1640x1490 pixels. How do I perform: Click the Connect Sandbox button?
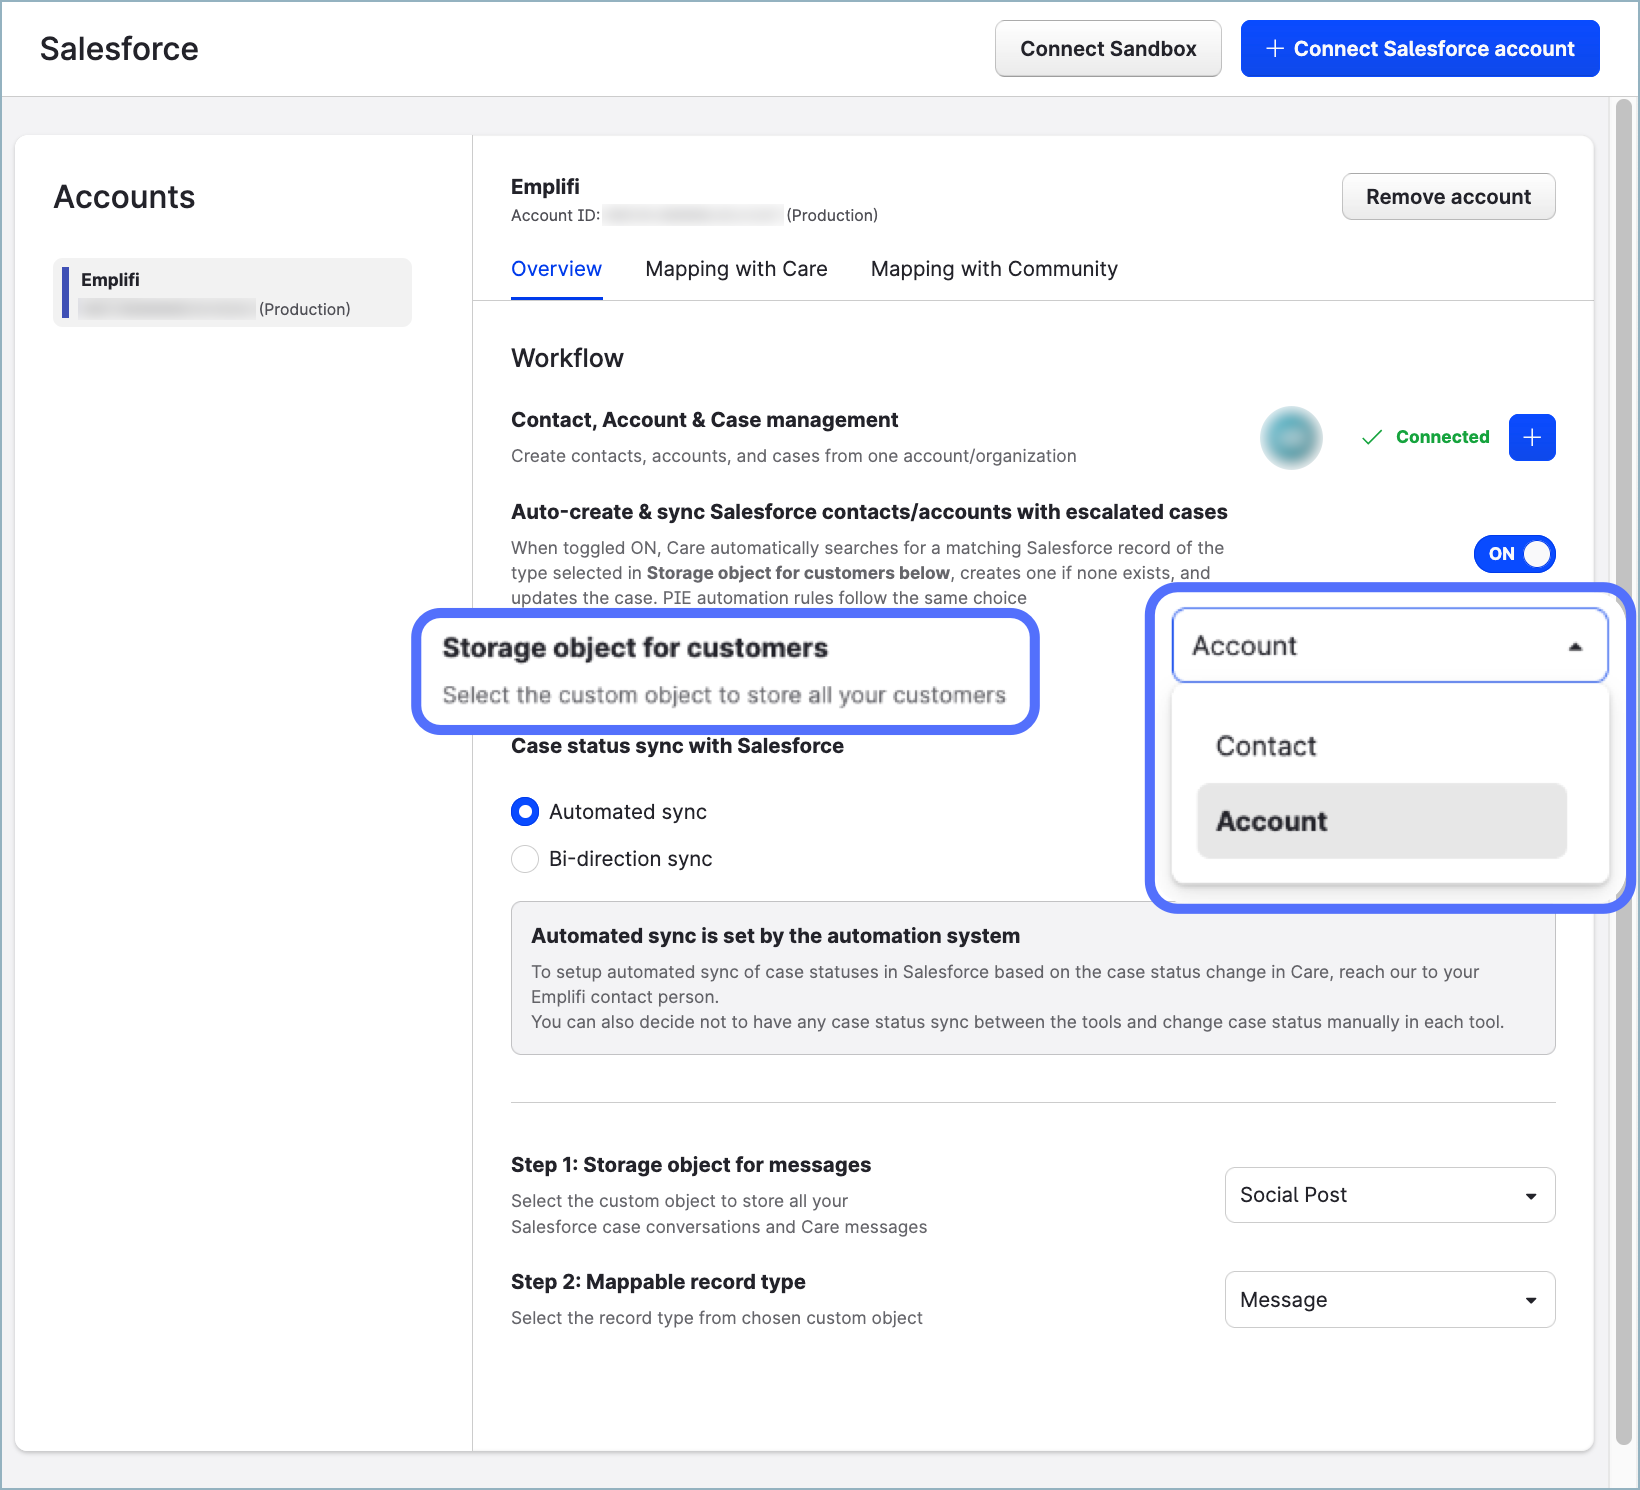point(1107,49)
